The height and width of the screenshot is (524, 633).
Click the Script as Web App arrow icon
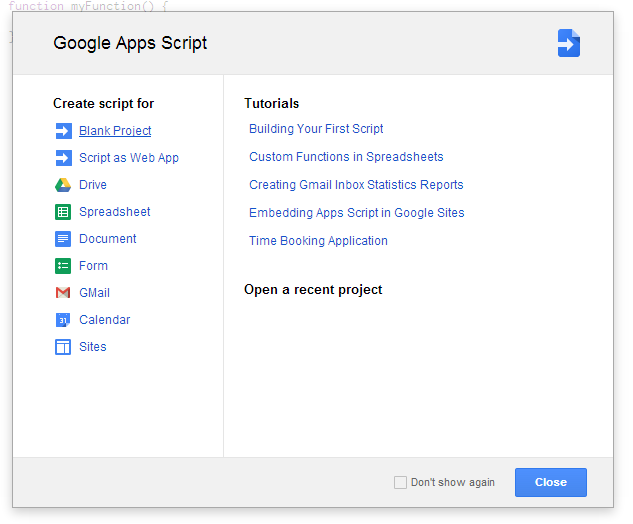pyautogui.click(x=63, y=158)
